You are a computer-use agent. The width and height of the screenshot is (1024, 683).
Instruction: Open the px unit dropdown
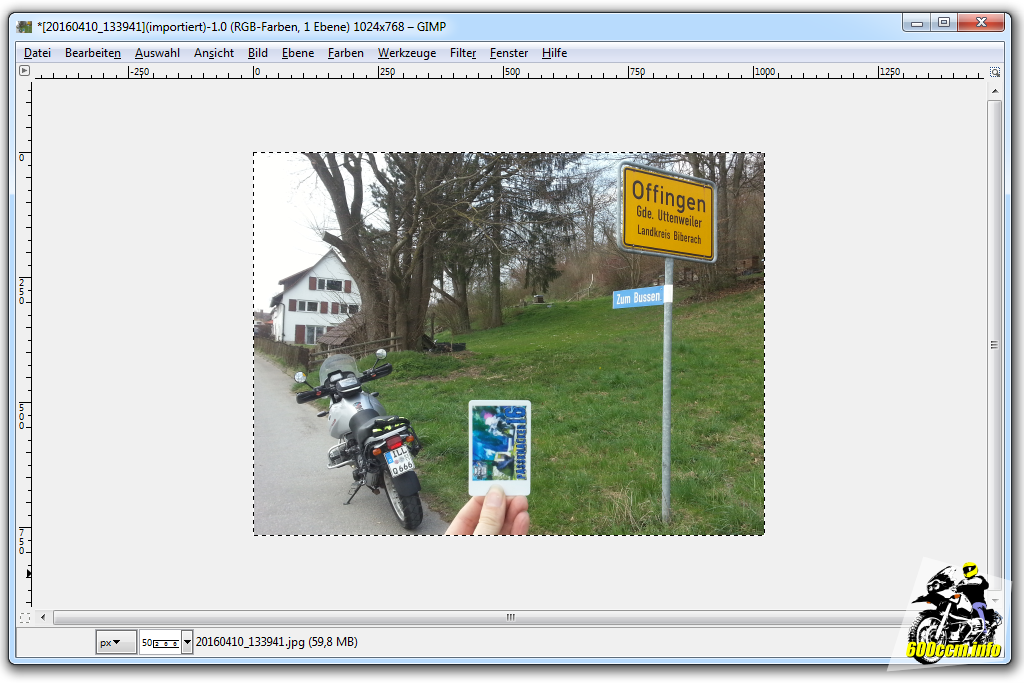click(x=116, y=642)
